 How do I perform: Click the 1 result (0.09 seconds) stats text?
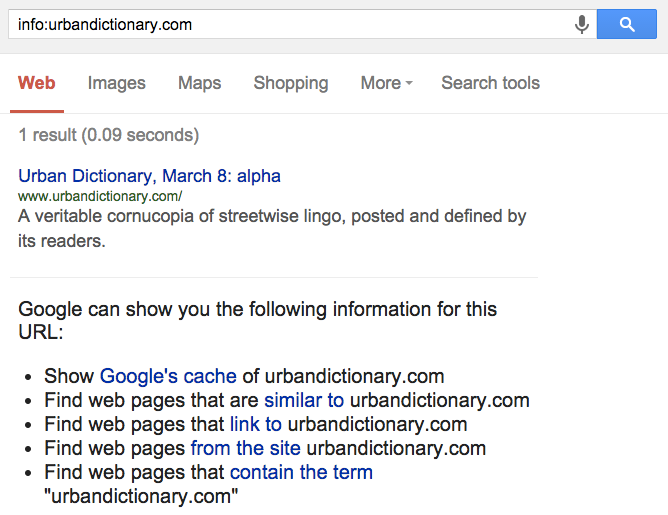click(108, 135)
